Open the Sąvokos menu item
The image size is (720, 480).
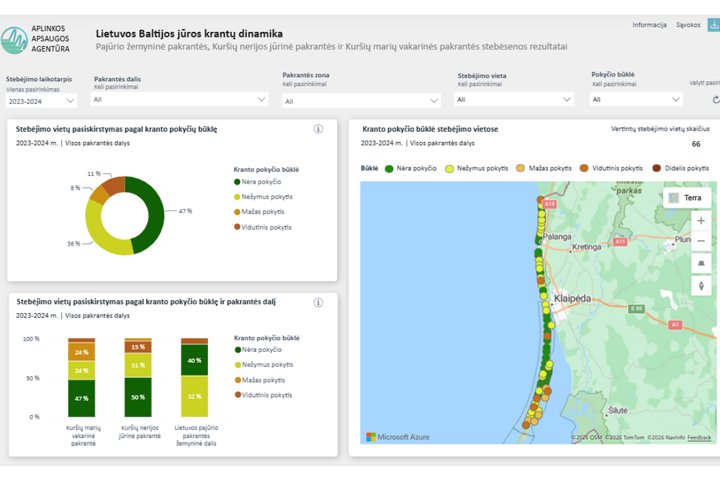click(x=688, y=25)
